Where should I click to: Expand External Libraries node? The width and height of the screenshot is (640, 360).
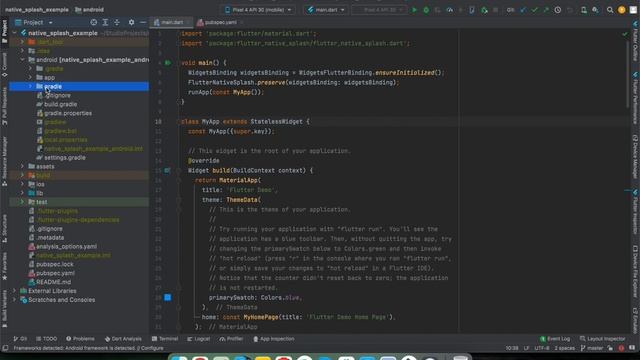tap(15, 291)
